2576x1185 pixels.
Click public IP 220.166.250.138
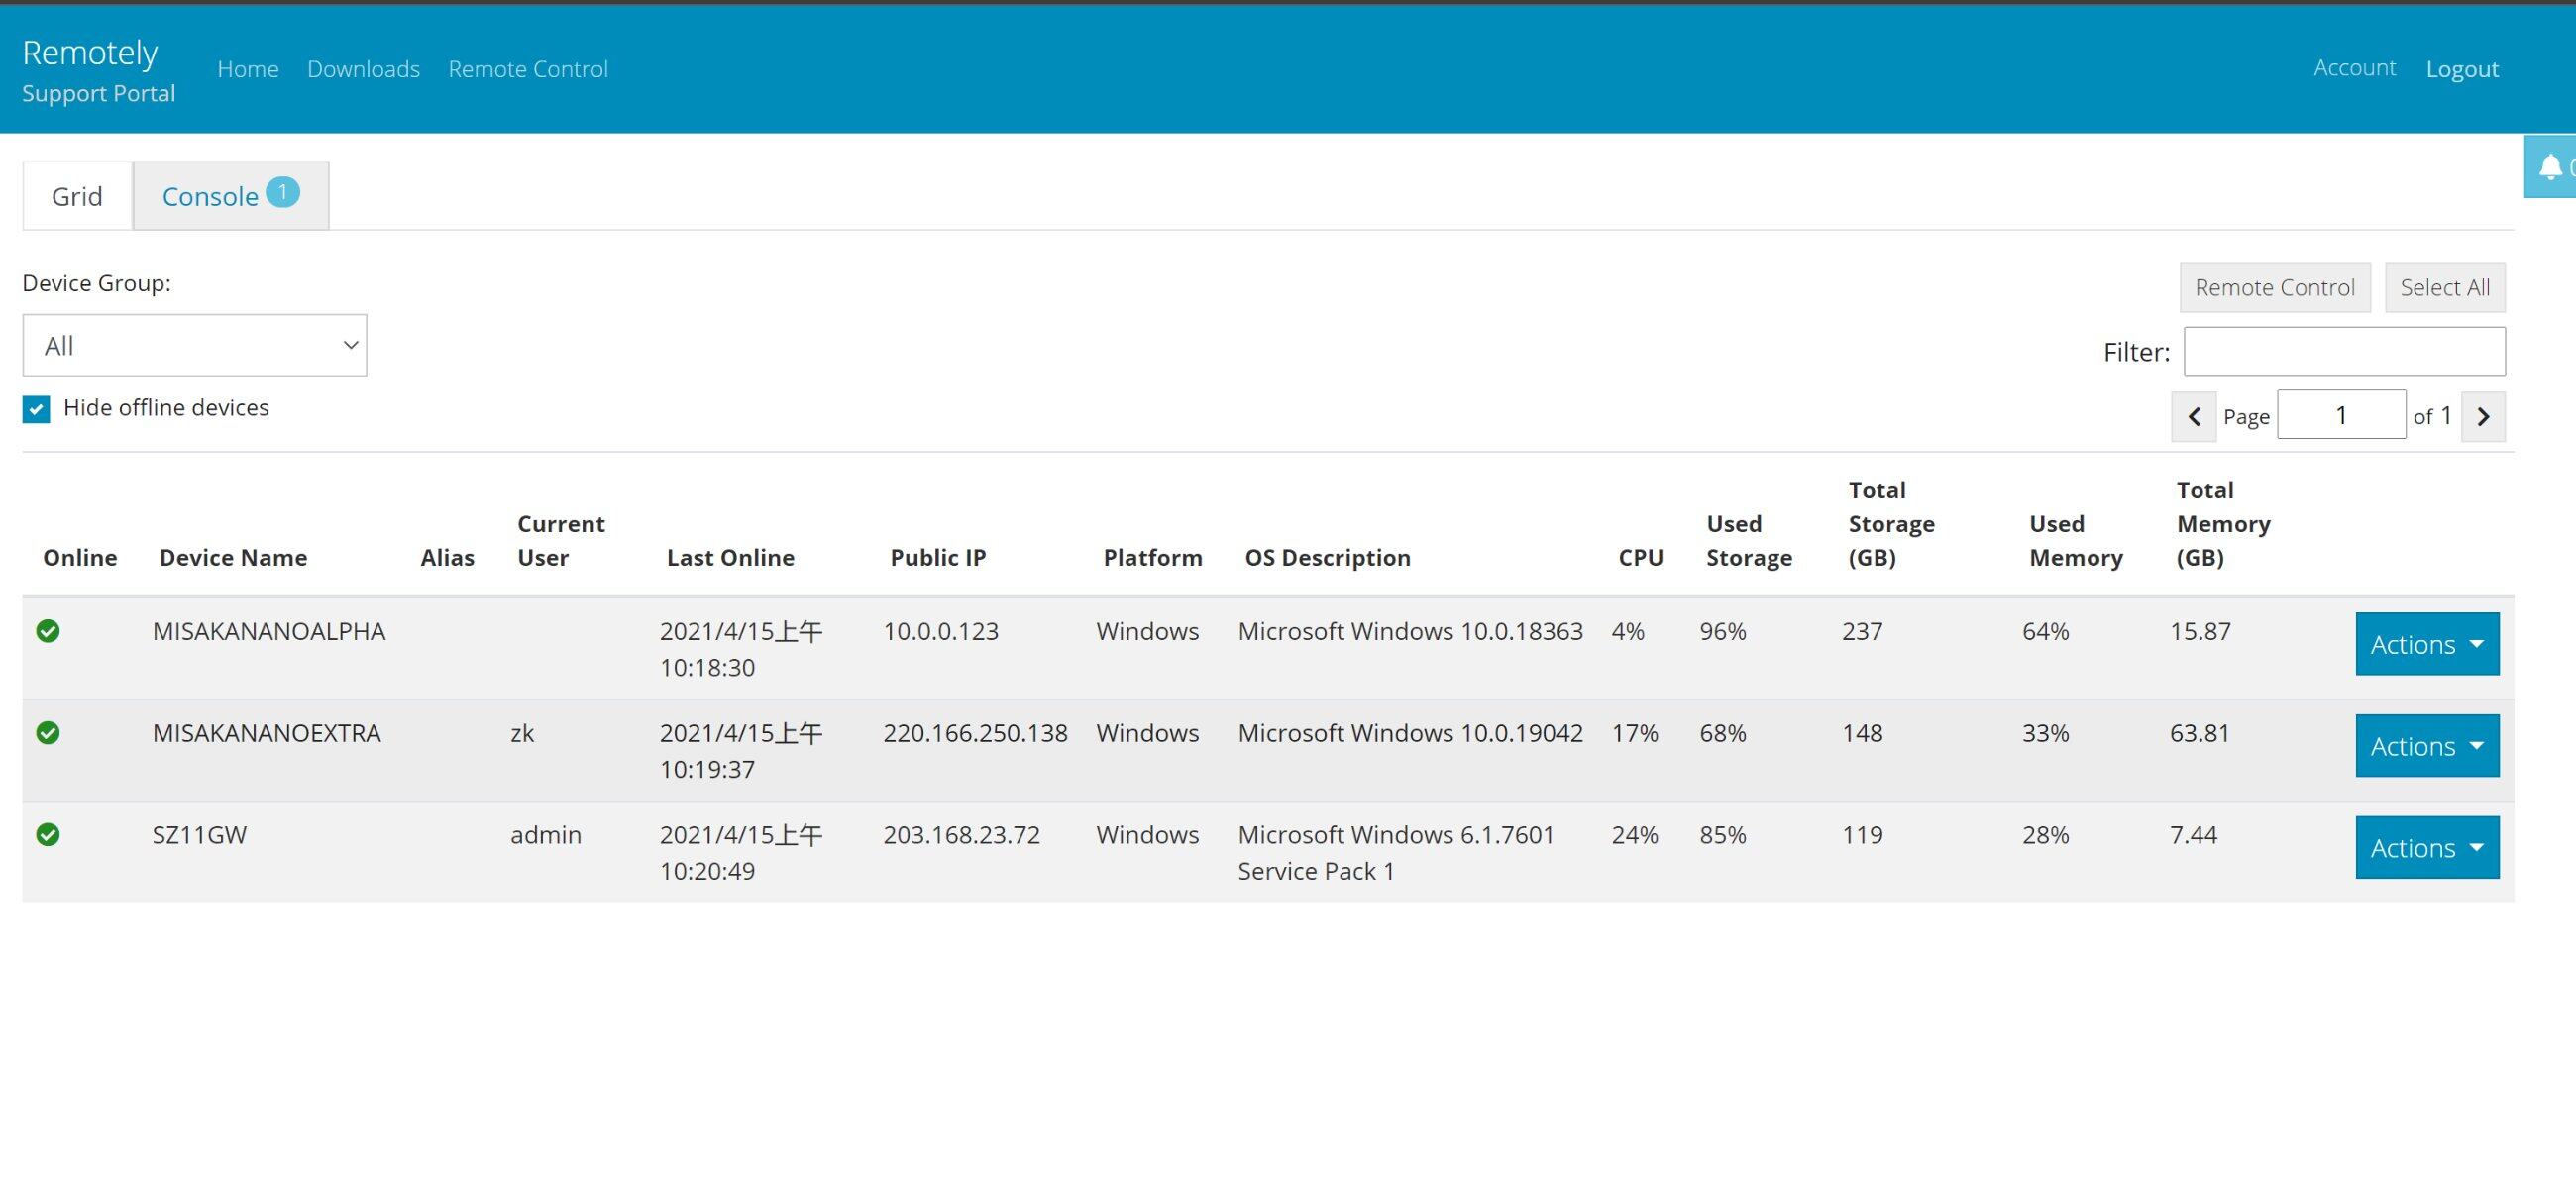pos(975,733)
